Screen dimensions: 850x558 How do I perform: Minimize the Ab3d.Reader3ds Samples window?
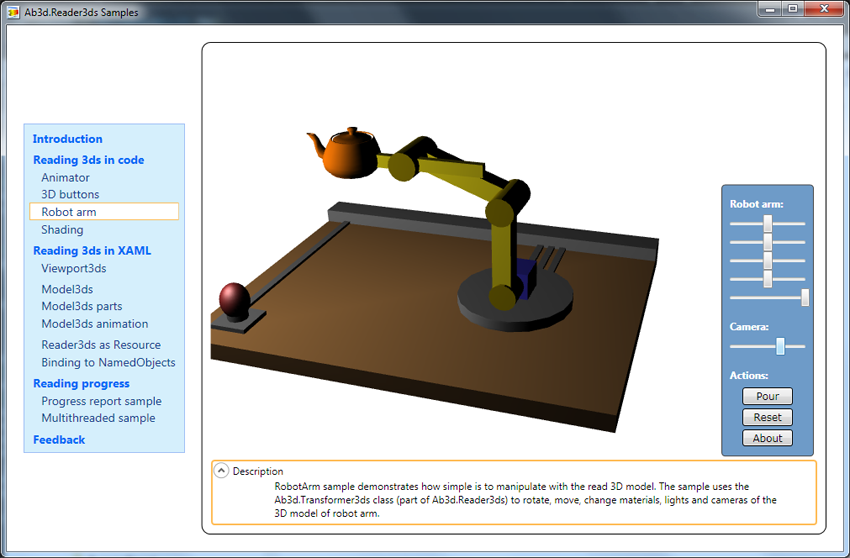click(770, 9)
